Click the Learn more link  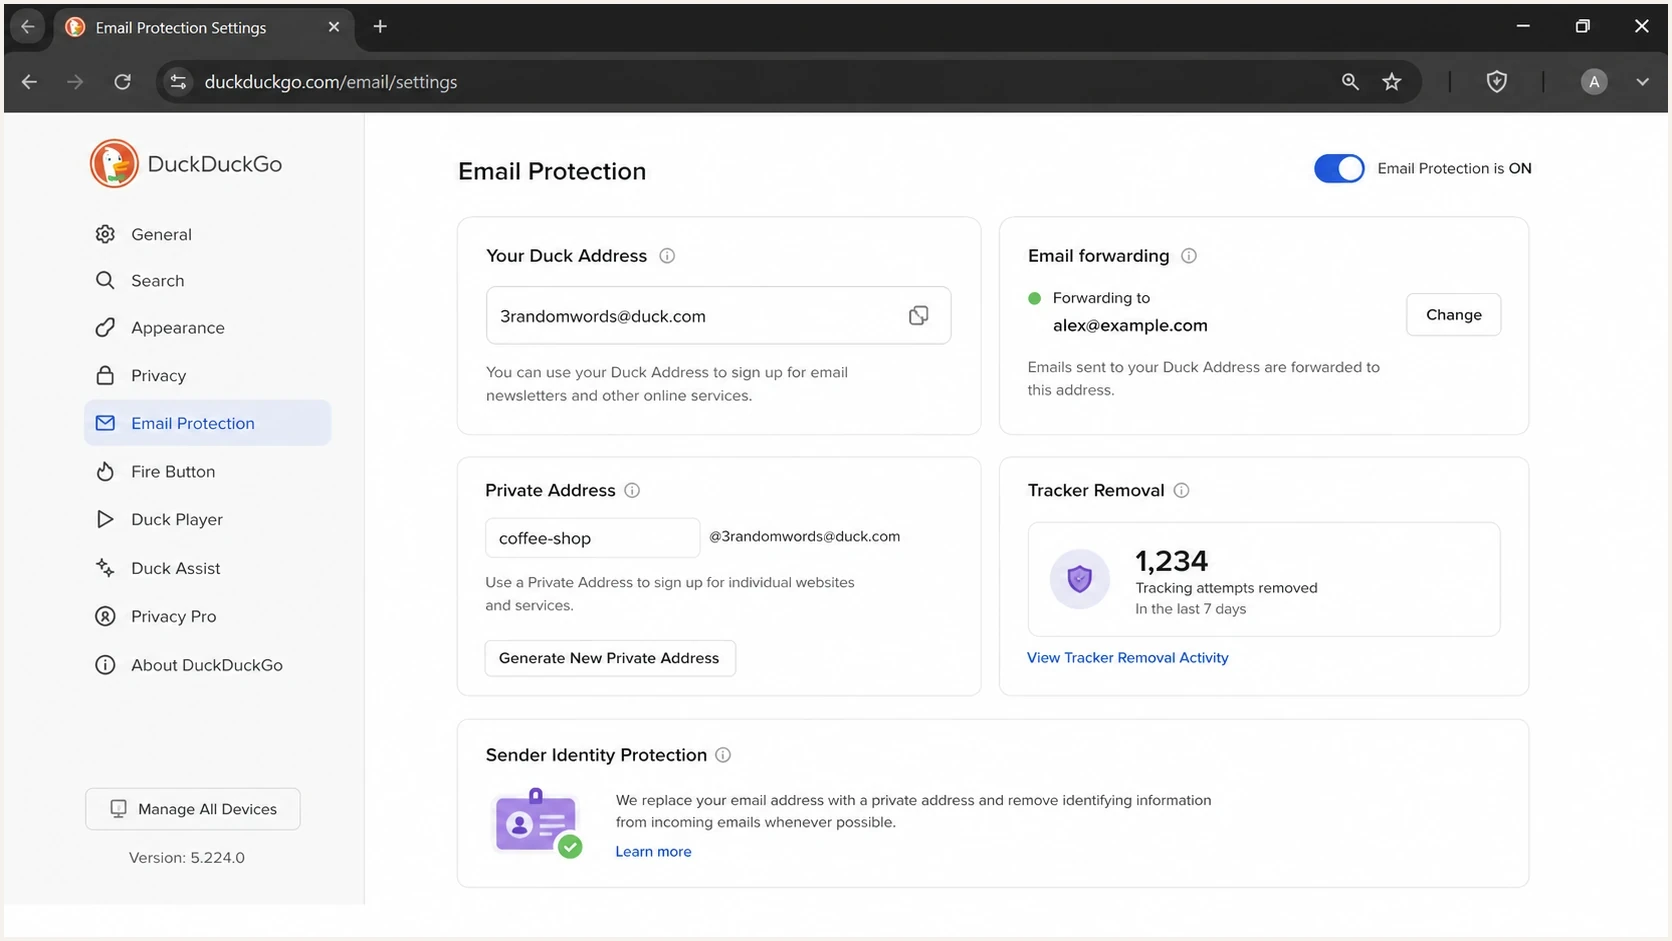653,851
